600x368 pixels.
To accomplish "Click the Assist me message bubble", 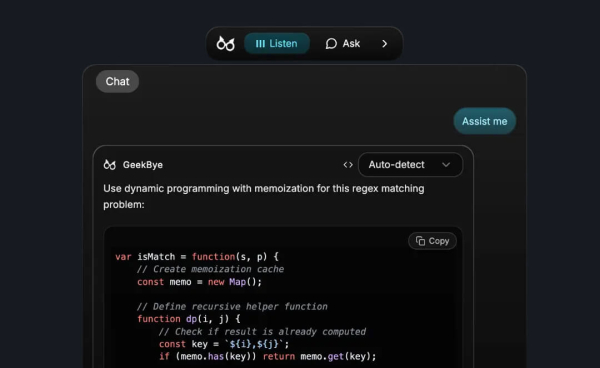I will coord(484,121).
